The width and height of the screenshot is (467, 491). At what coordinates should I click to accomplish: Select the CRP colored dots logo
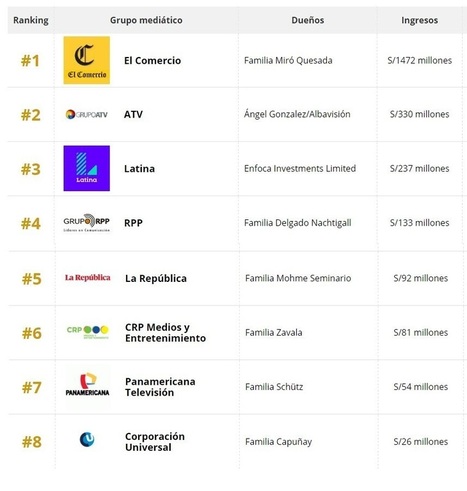[x=87, y=332]
